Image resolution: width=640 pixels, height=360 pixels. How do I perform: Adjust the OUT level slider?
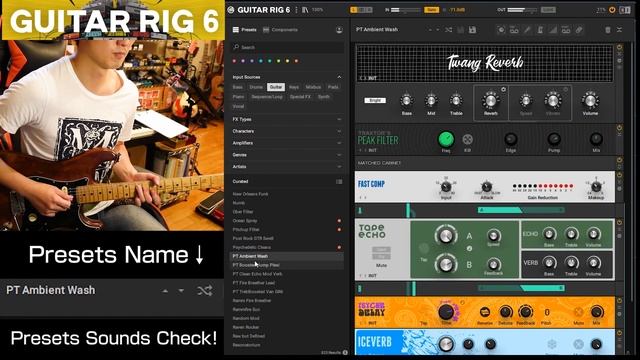(522, 9)
